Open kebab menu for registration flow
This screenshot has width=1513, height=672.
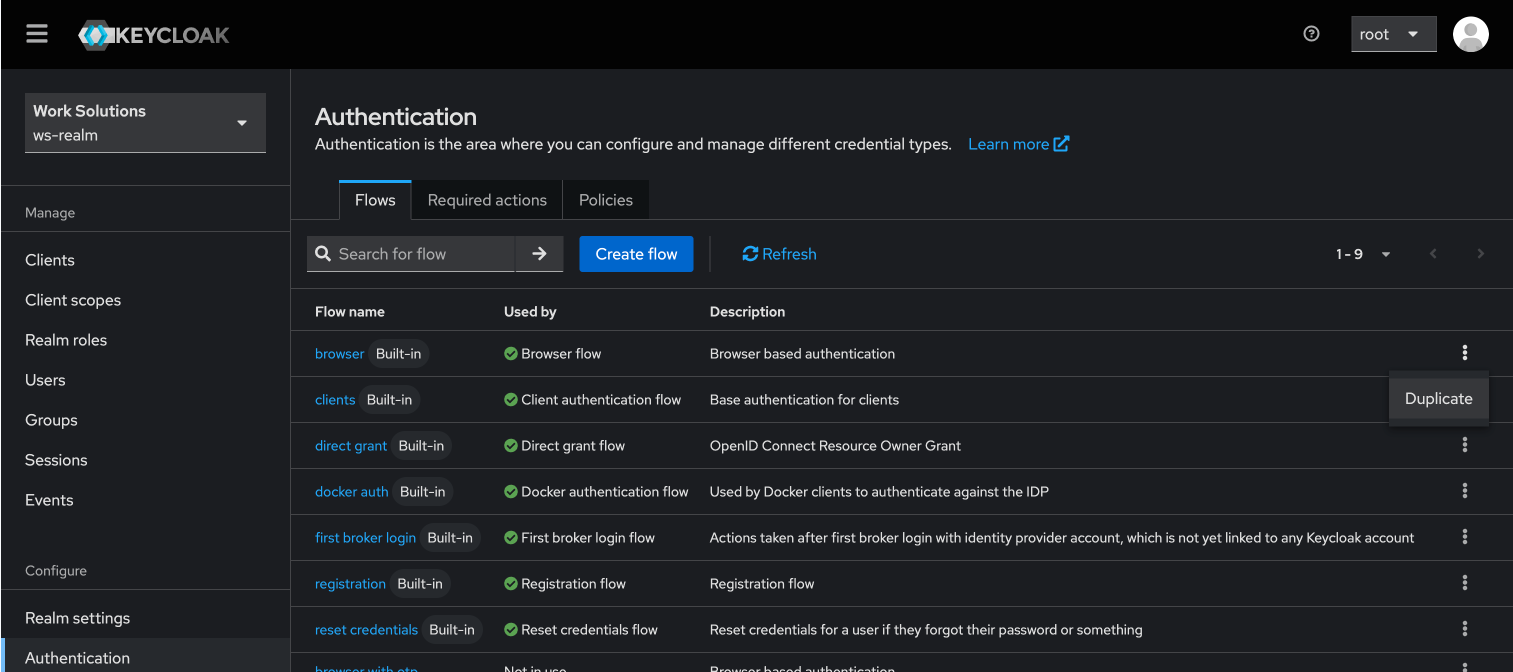[x=1464, y=583]
